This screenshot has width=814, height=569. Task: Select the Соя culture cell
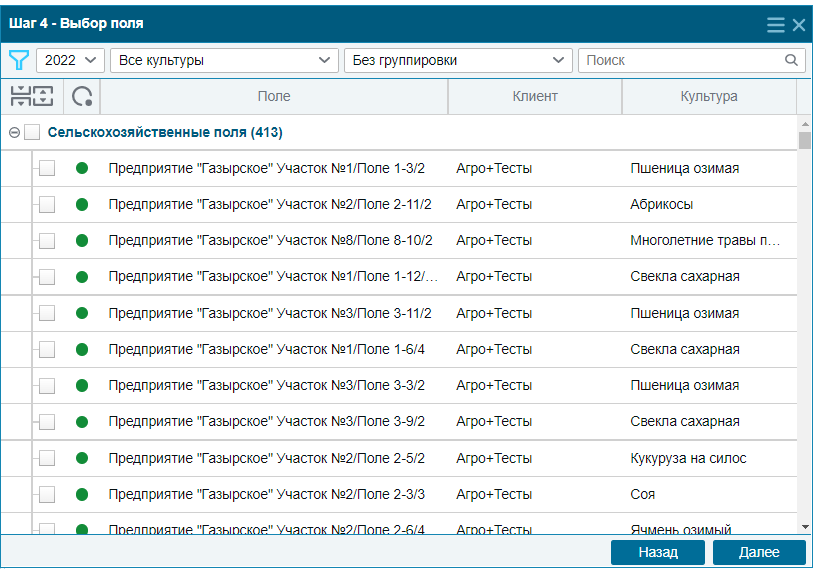pyautogui.click(x=643, y=494)
